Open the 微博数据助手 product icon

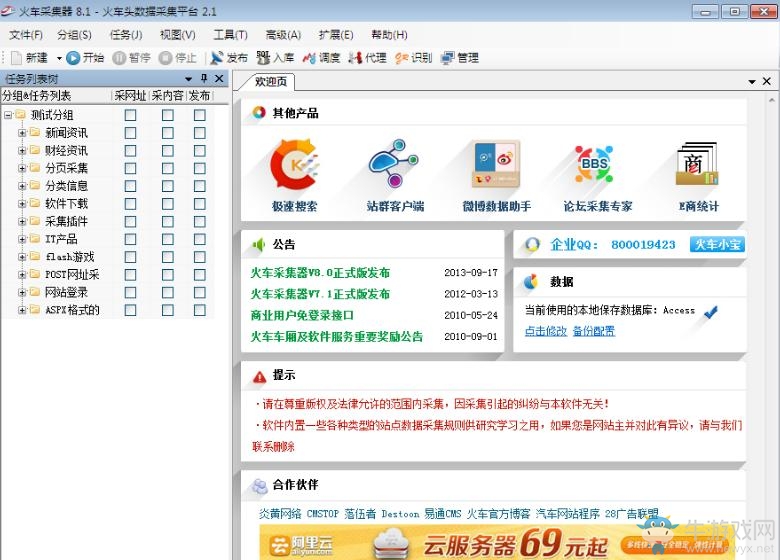pyautogui.click(x=496, y=164)
